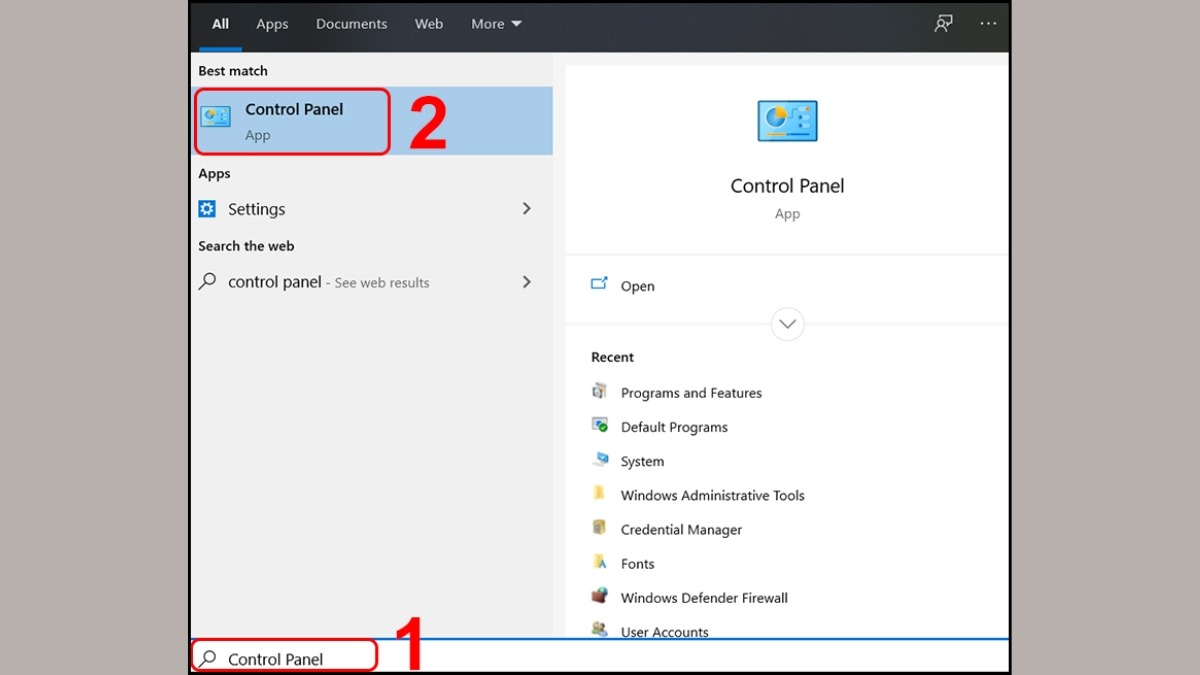This screenshot has width=1200, height=675.
Task: Open Default Programs from Recent
Action: [674, 427]
